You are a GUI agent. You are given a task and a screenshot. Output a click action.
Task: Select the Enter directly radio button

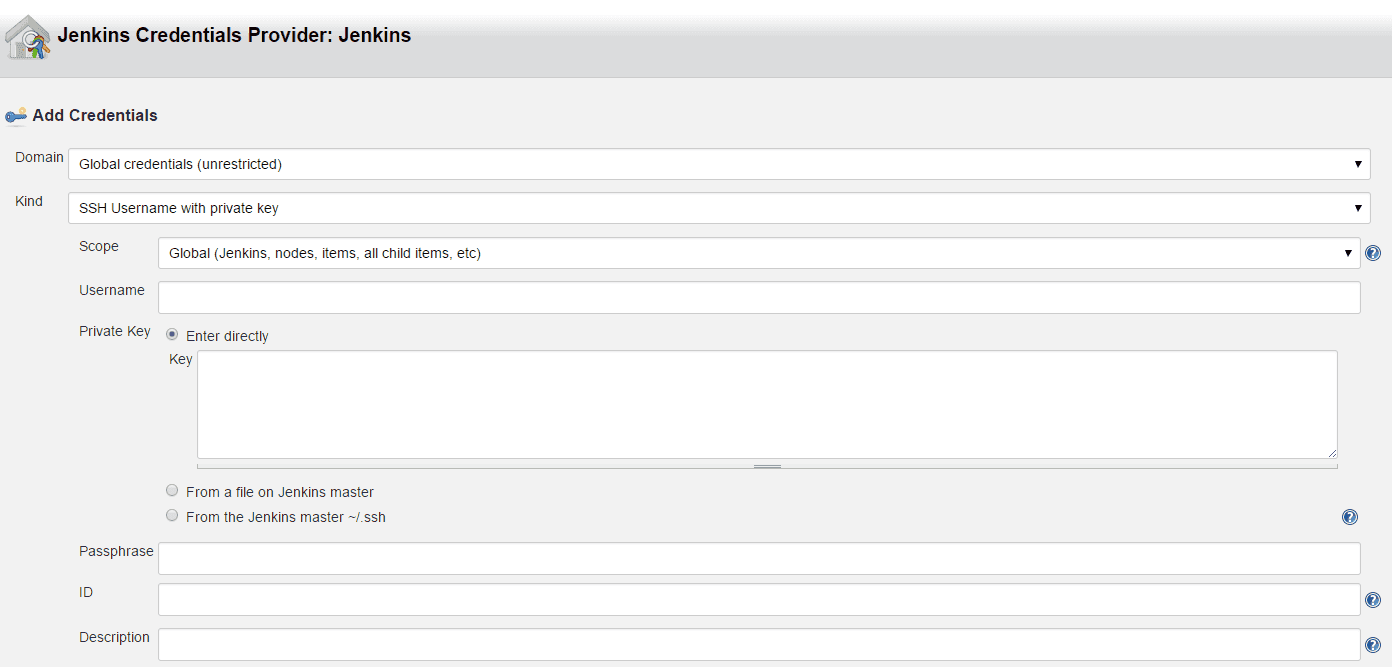[172, 335]
